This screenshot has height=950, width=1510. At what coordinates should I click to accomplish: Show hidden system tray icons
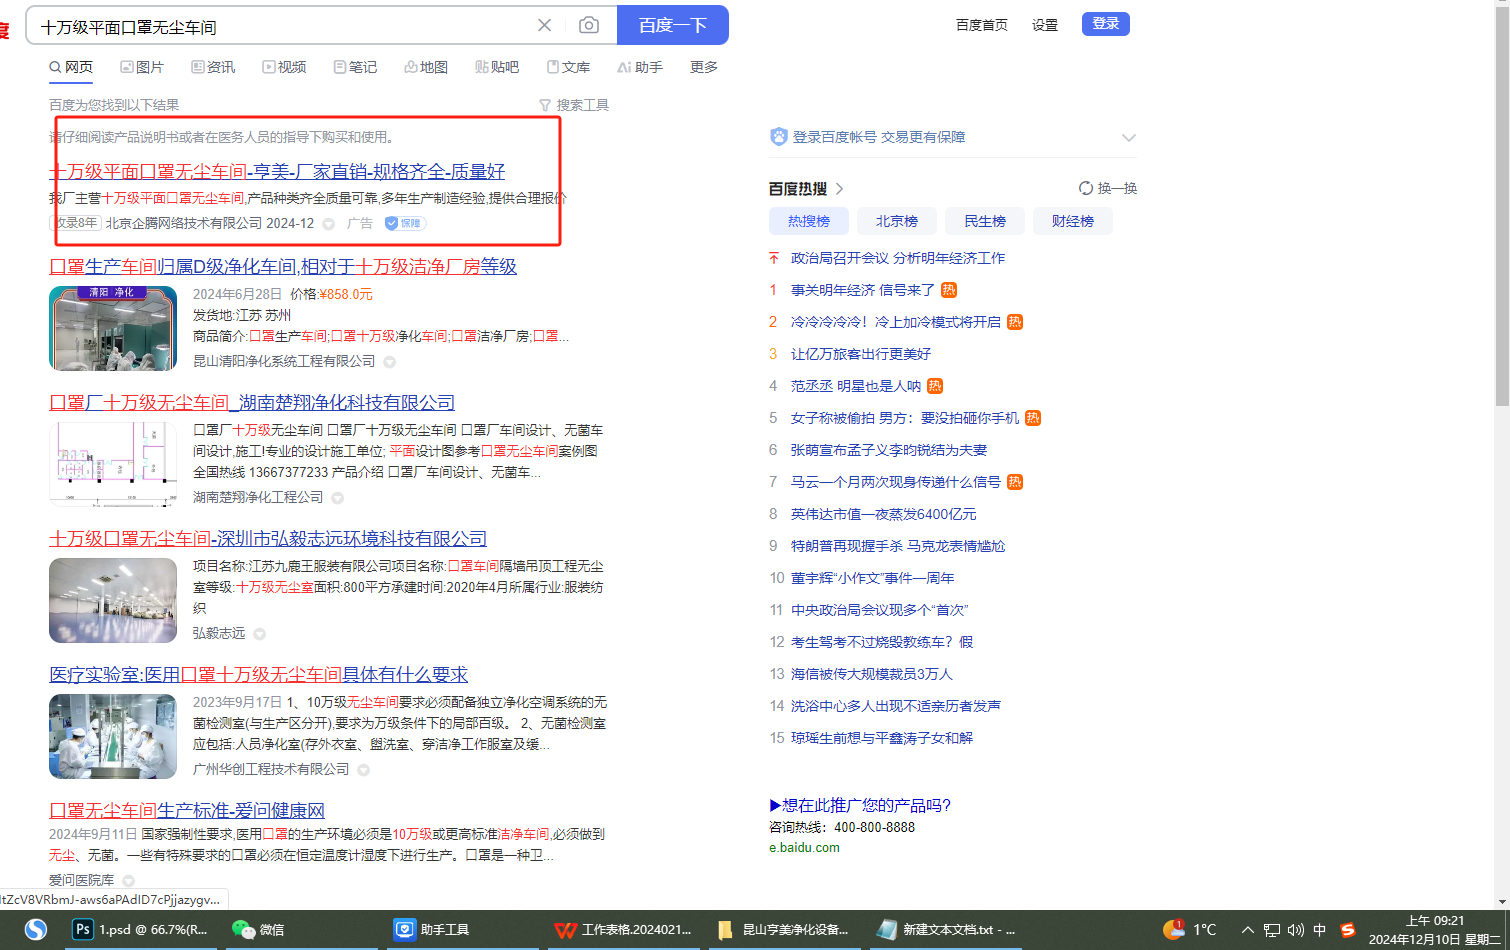pos(1248,930)
